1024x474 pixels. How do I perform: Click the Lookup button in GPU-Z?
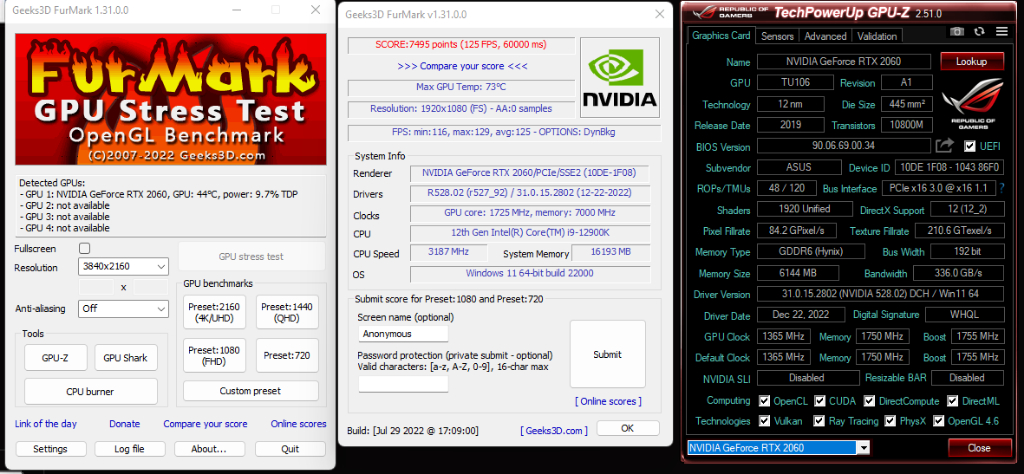click(x=972, y=61)
